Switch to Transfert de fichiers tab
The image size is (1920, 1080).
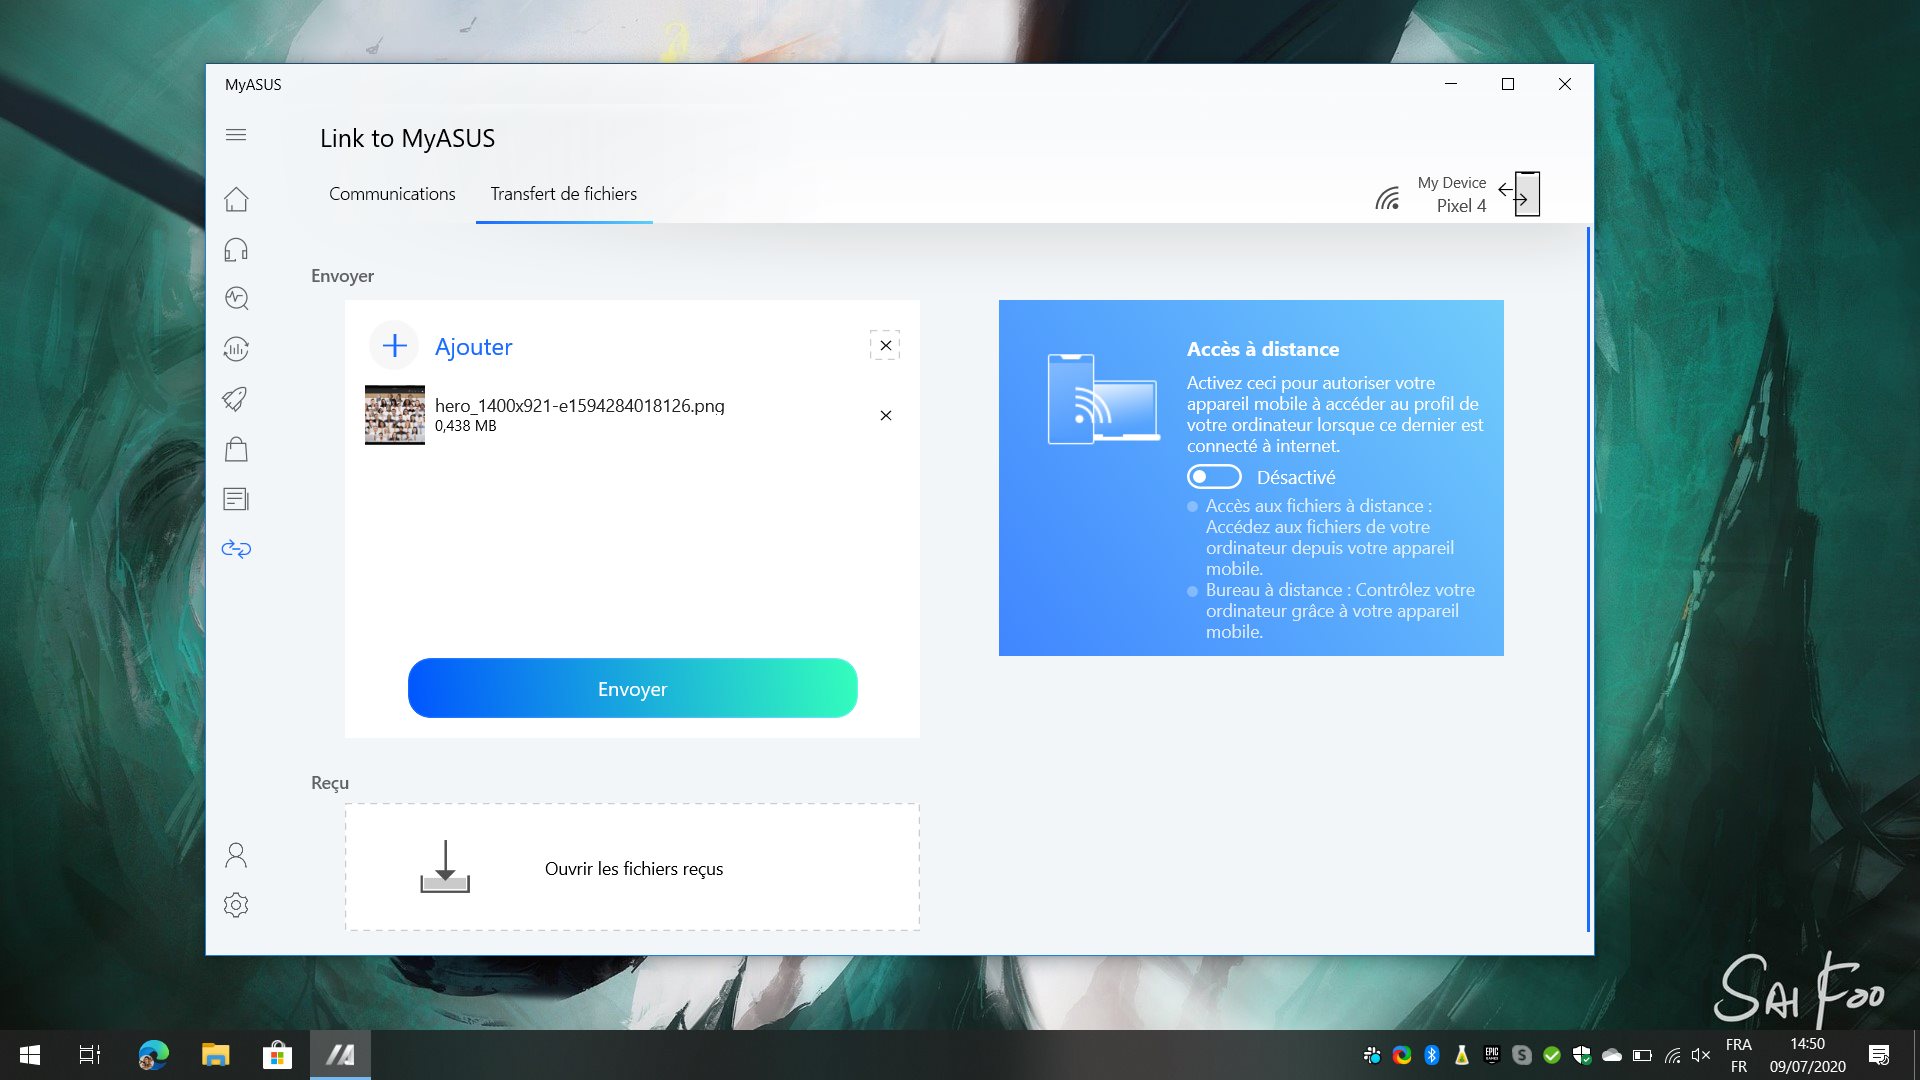[563, 194]
